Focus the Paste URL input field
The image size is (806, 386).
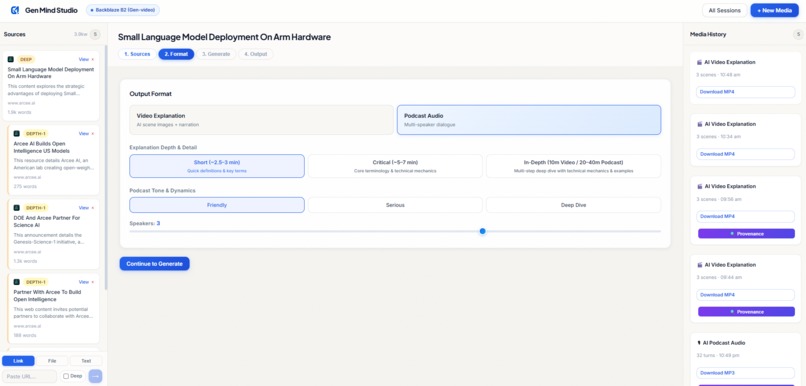pyautogui.click(x=29, y=376)
